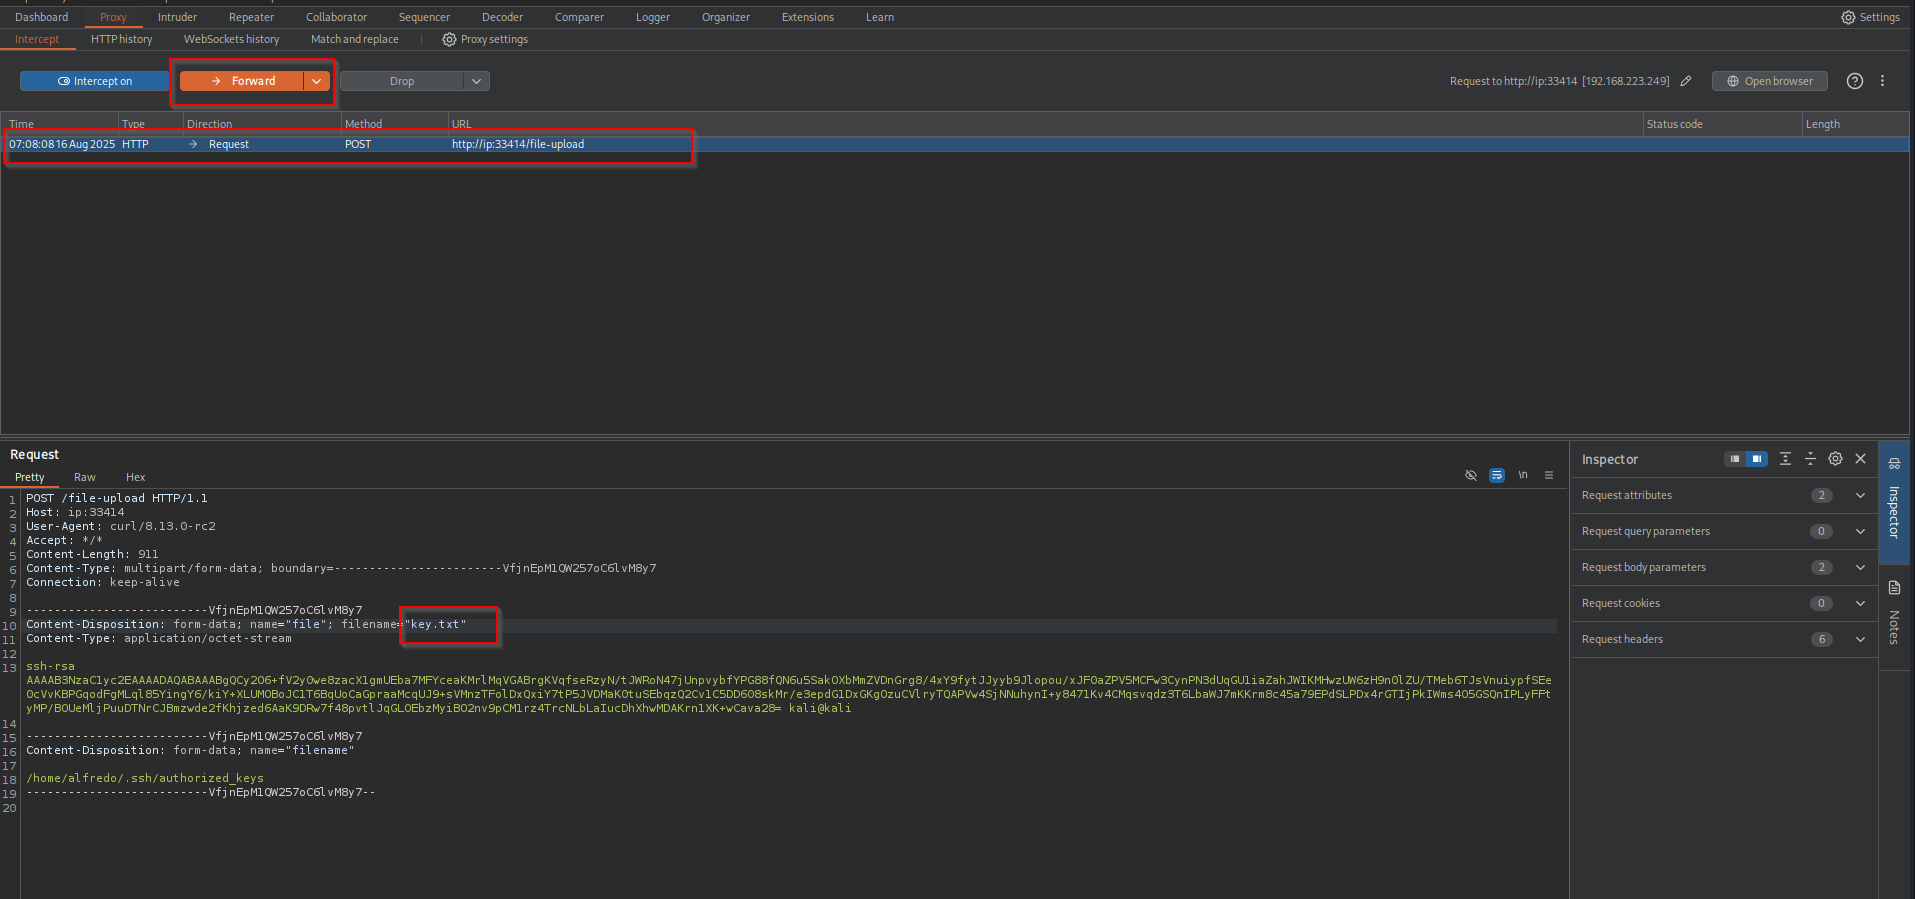Open the Forward button dropdown arrow
The image size is (1915, 899).
(317, 81)
